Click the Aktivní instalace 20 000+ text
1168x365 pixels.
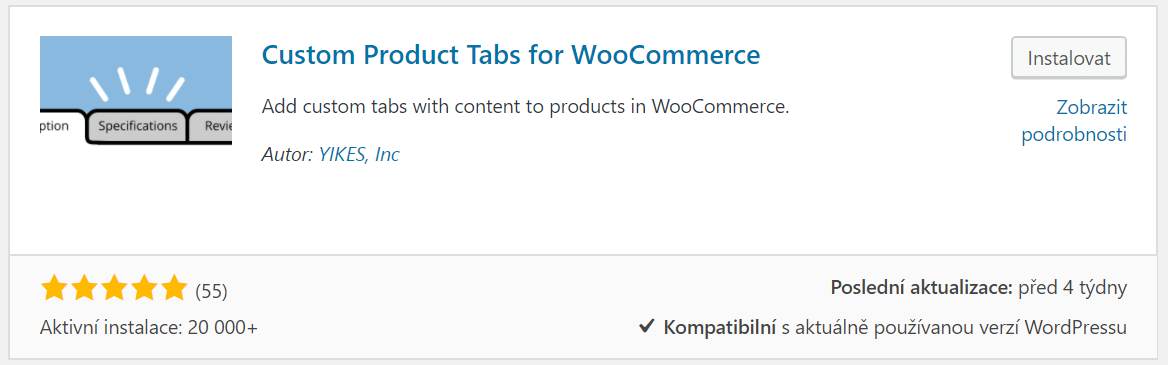149,327
